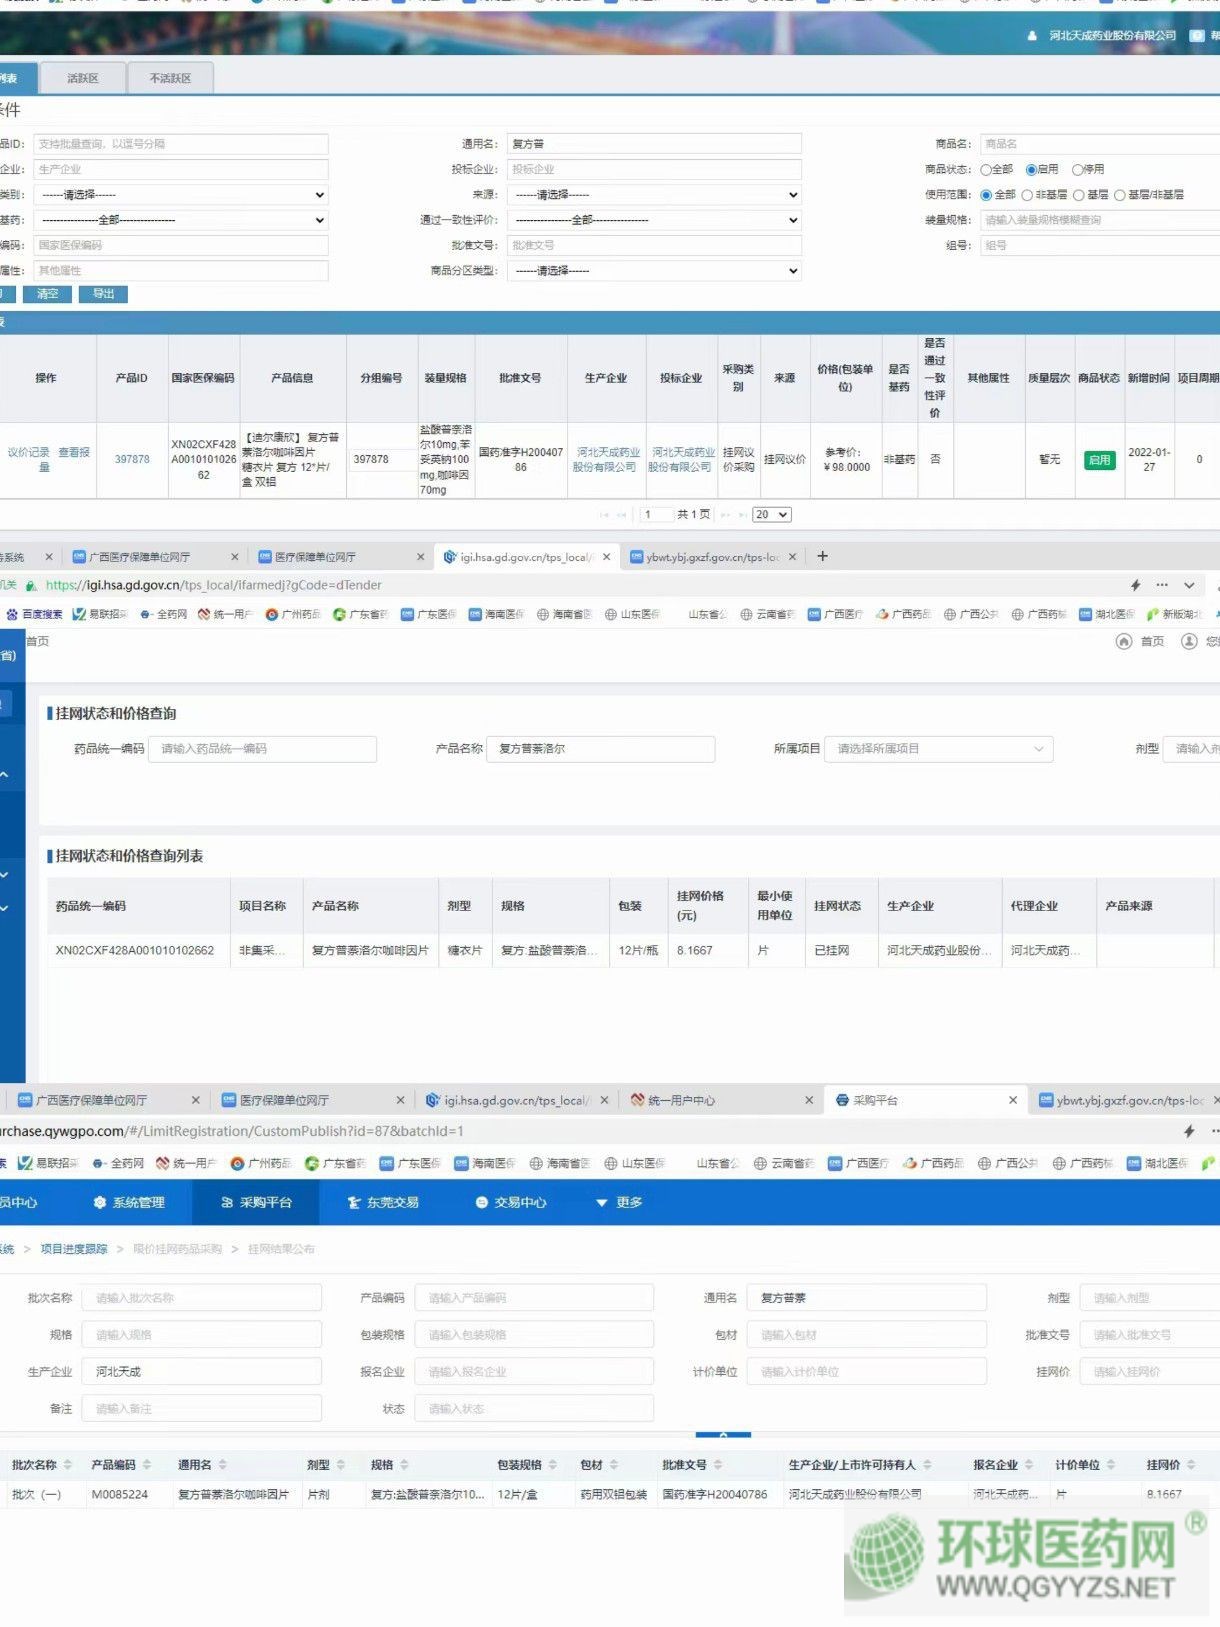Close the 统一用户中心 browser tab
The height and width of the screenshot is (1627, 1220).
click(x=809, y=1100)
